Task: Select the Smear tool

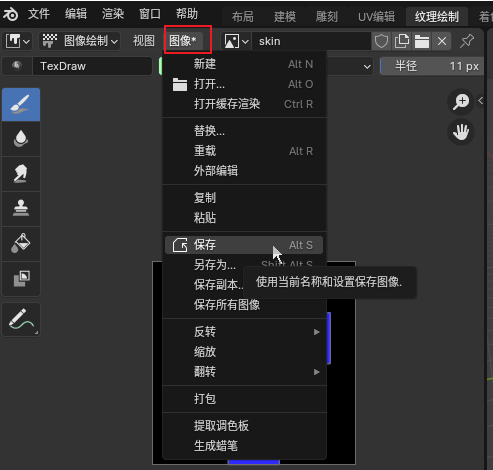Action: click(21, 174)
